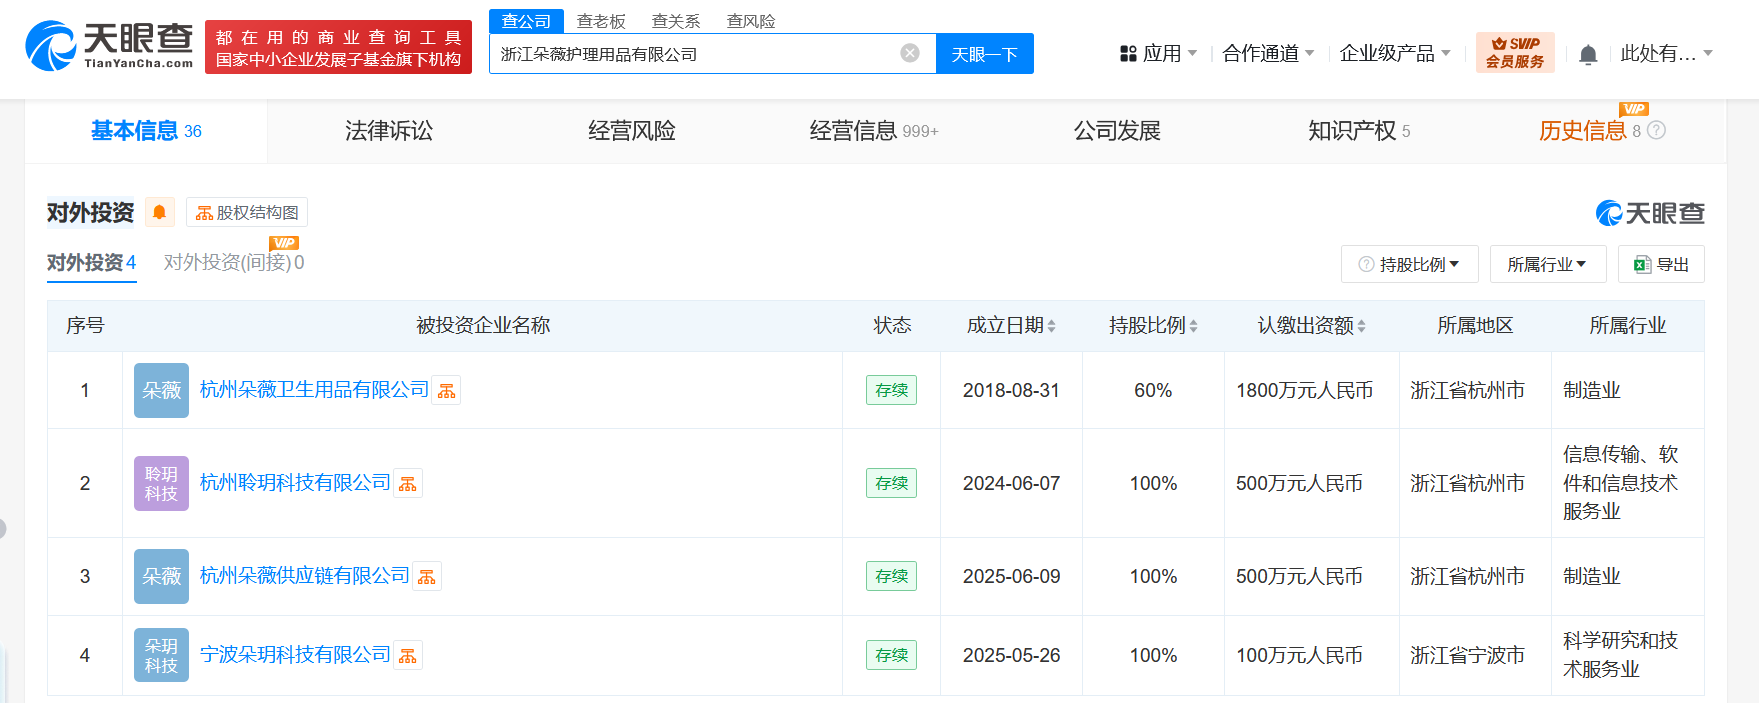Open 杭州朵薇供应链有限公司 company link

305,576
